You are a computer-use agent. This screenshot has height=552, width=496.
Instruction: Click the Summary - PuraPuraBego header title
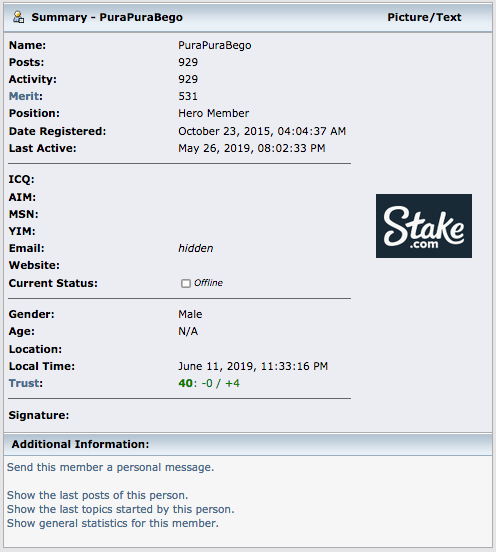(x=107, y=17)
